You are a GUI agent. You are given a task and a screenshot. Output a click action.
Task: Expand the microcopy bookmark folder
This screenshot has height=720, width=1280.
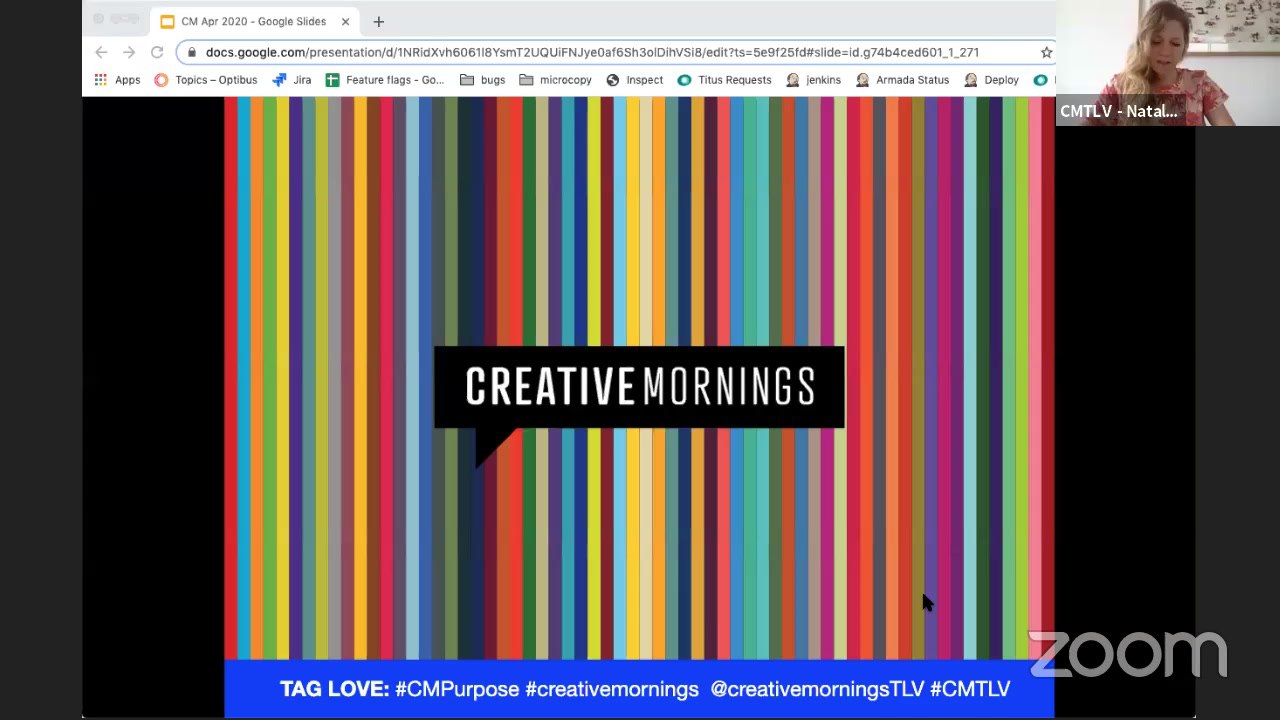(x=555, y=80)
